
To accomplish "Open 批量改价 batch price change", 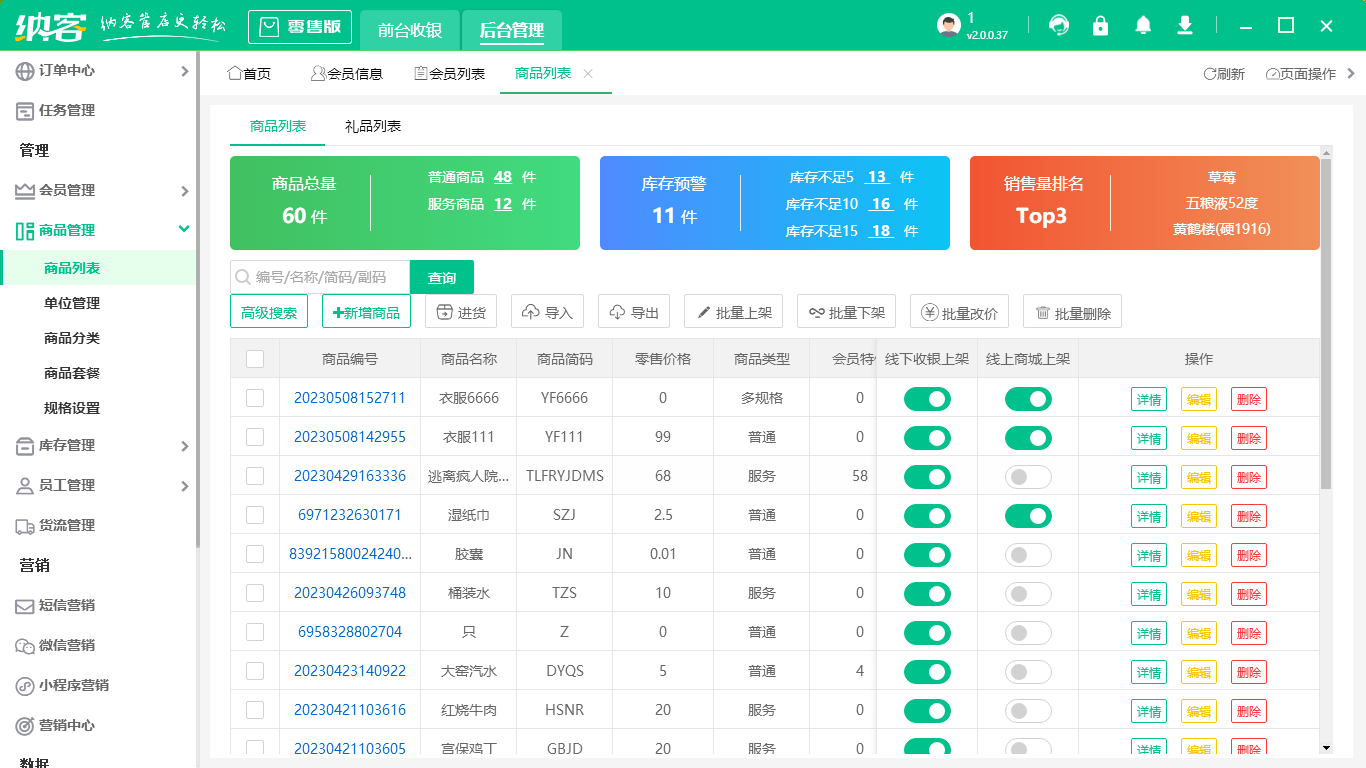I will [x=957, y=311].
